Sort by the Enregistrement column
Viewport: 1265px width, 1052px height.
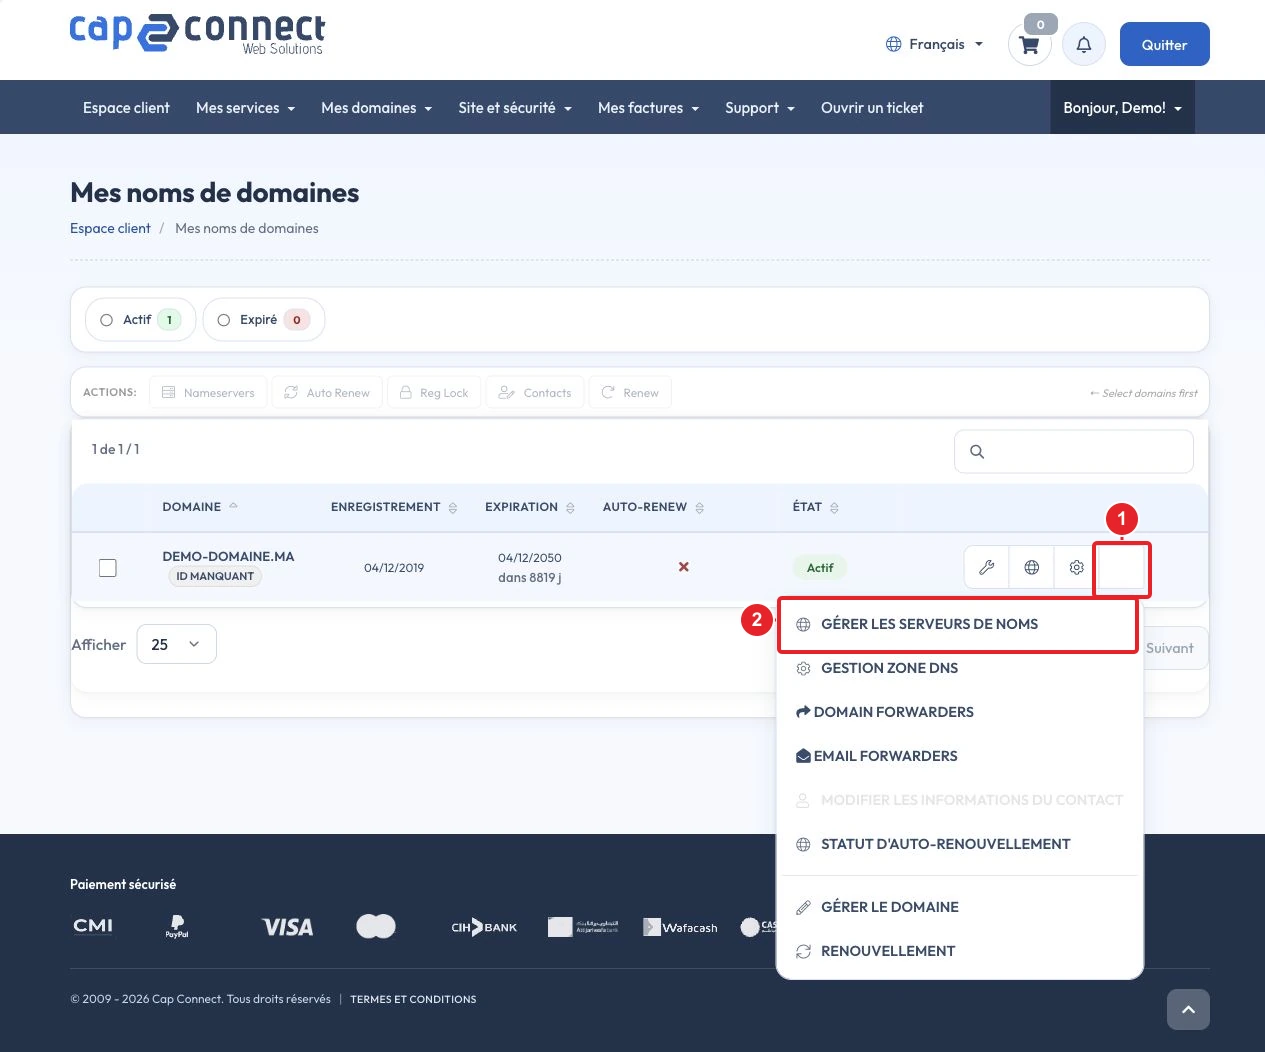(x=394, y=507)
